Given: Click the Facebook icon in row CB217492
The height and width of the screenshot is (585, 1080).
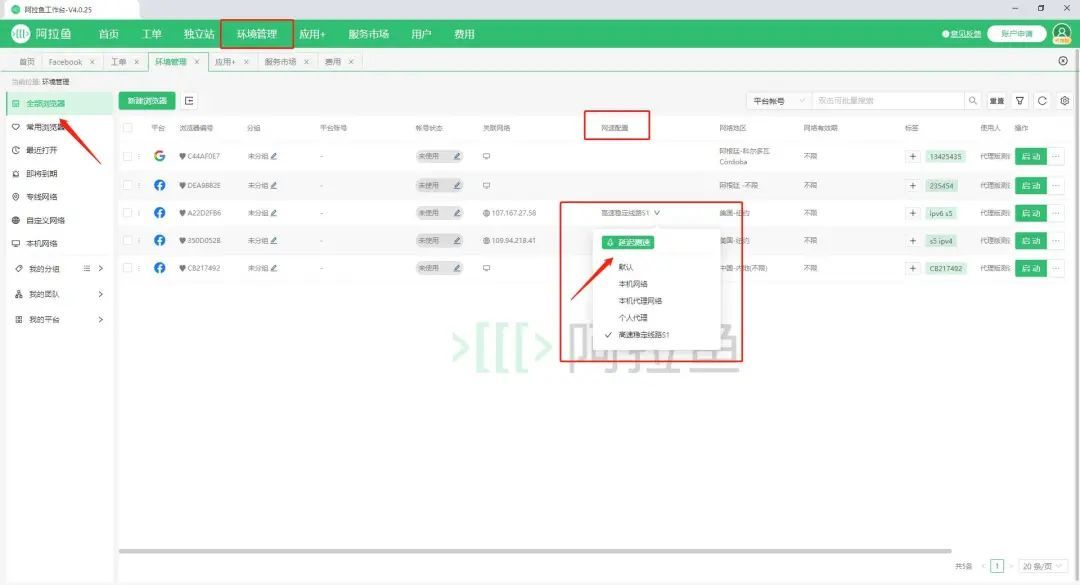Looking at the screenshot, I should (159, 268).
